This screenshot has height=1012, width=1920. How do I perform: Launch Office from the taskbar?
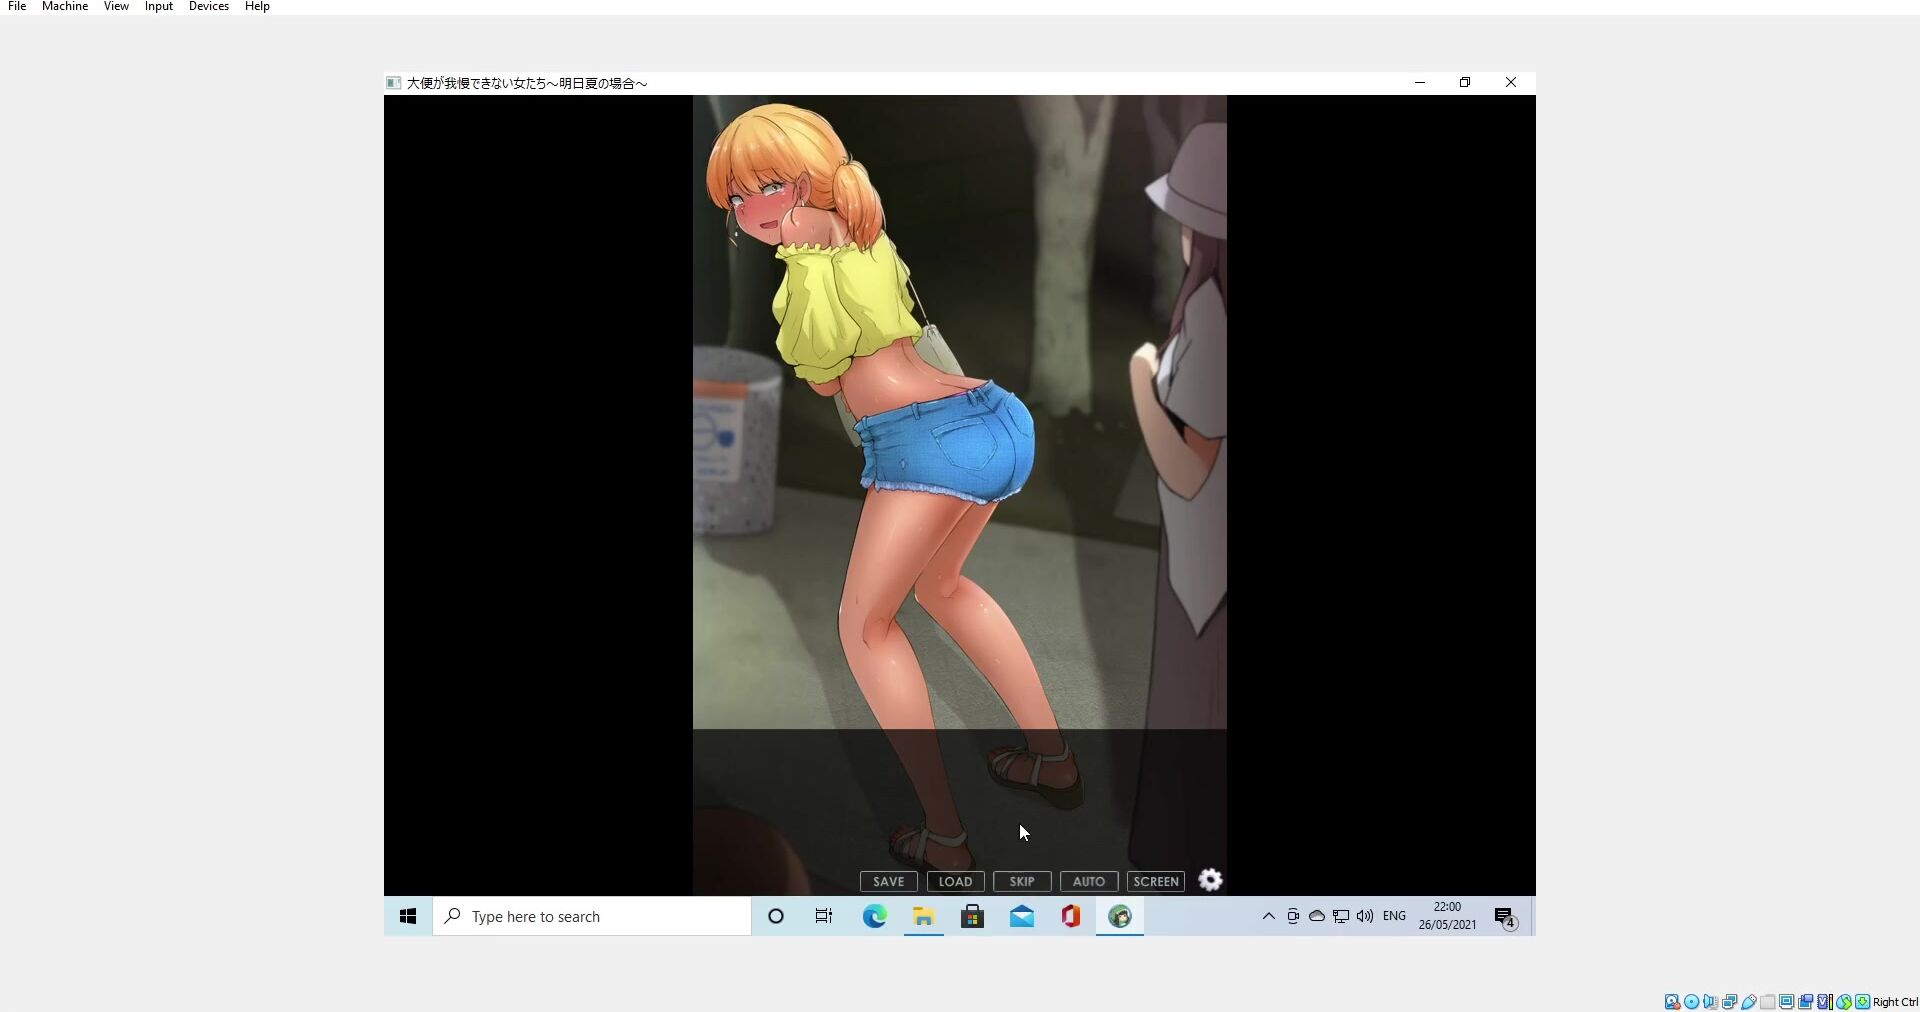tap(1071, 916)
